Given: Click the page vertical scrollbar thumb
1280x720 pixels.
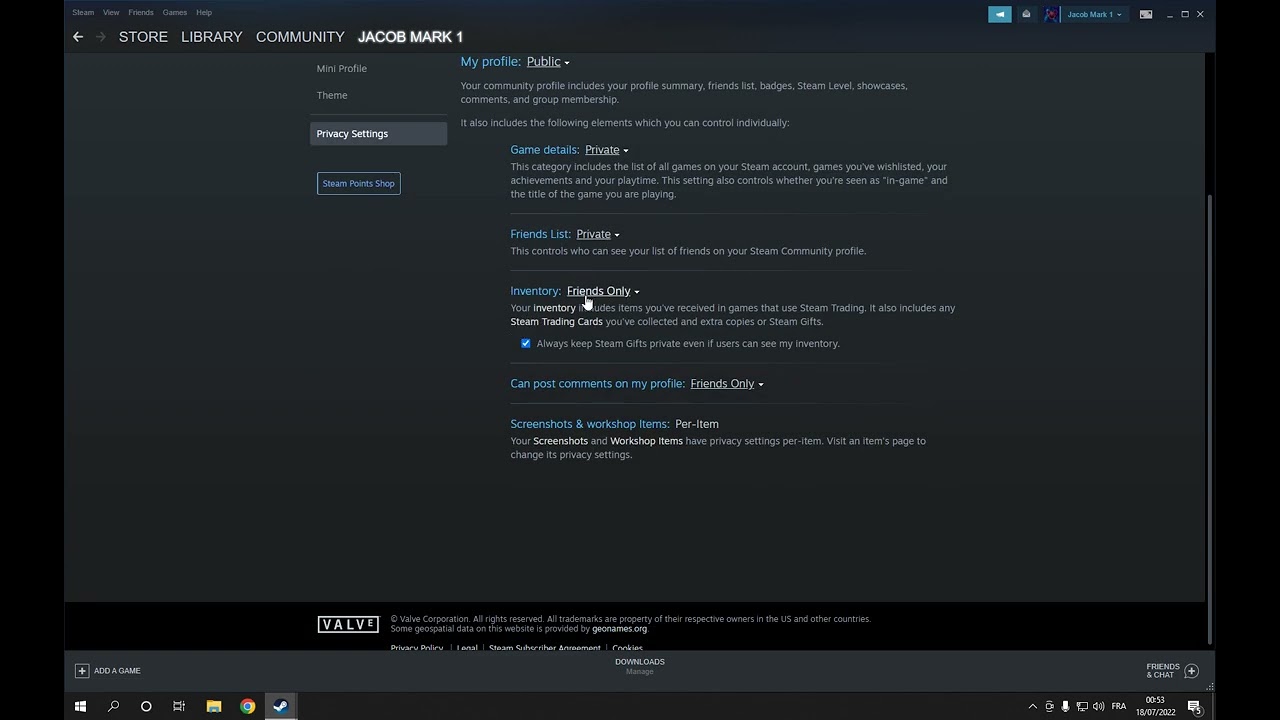Looking at the screenshot, I should point(1210,420).
